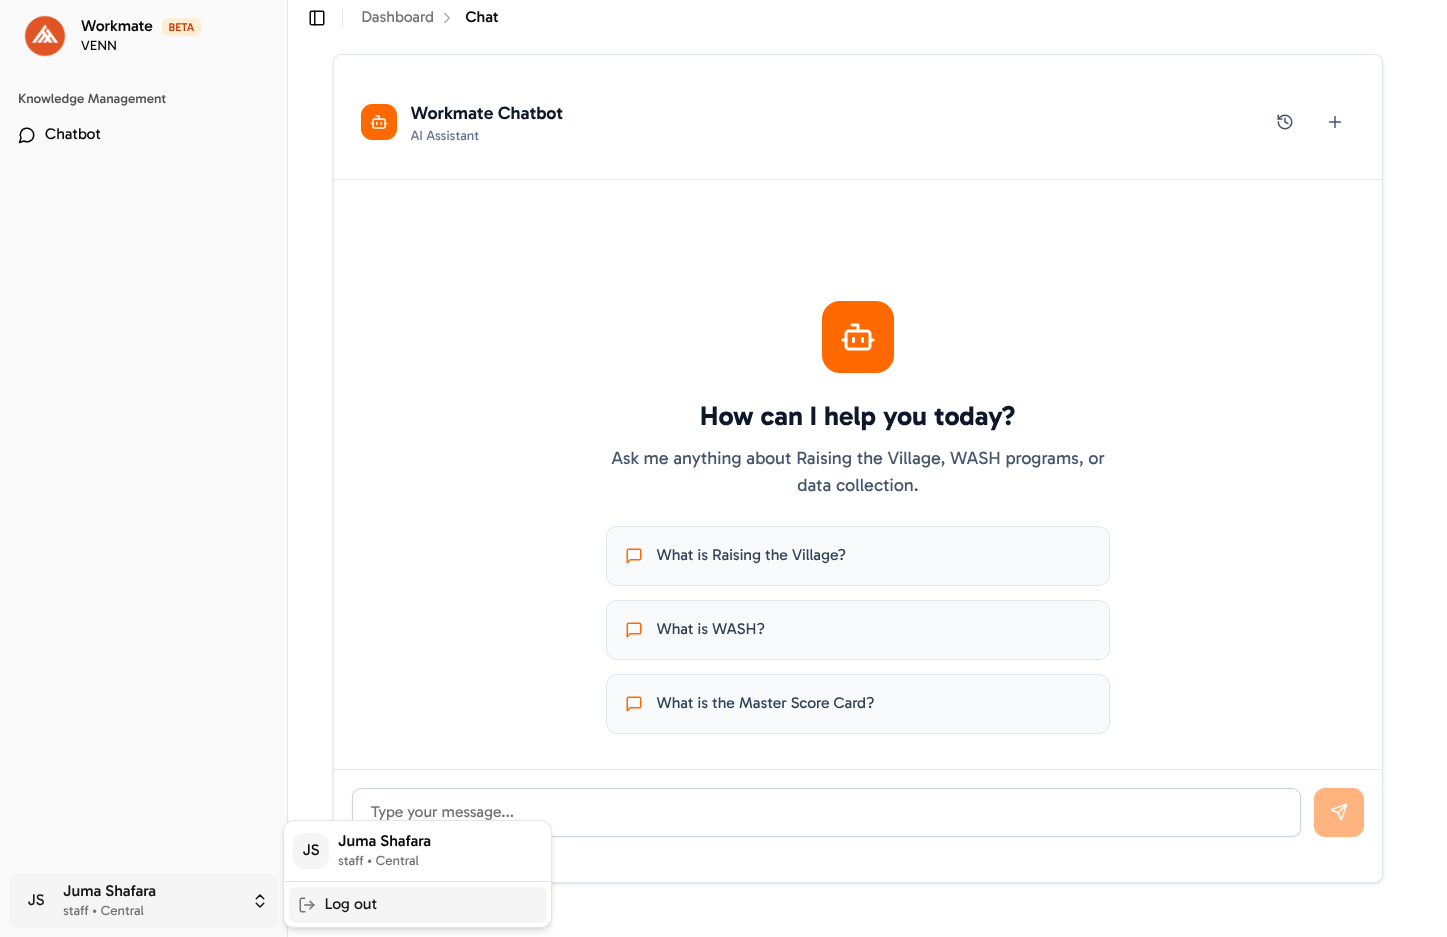The image size is (1447, 937).
Task: Click the Workmate orange logo
Action: pyautogui.click(x=45, y=36)
